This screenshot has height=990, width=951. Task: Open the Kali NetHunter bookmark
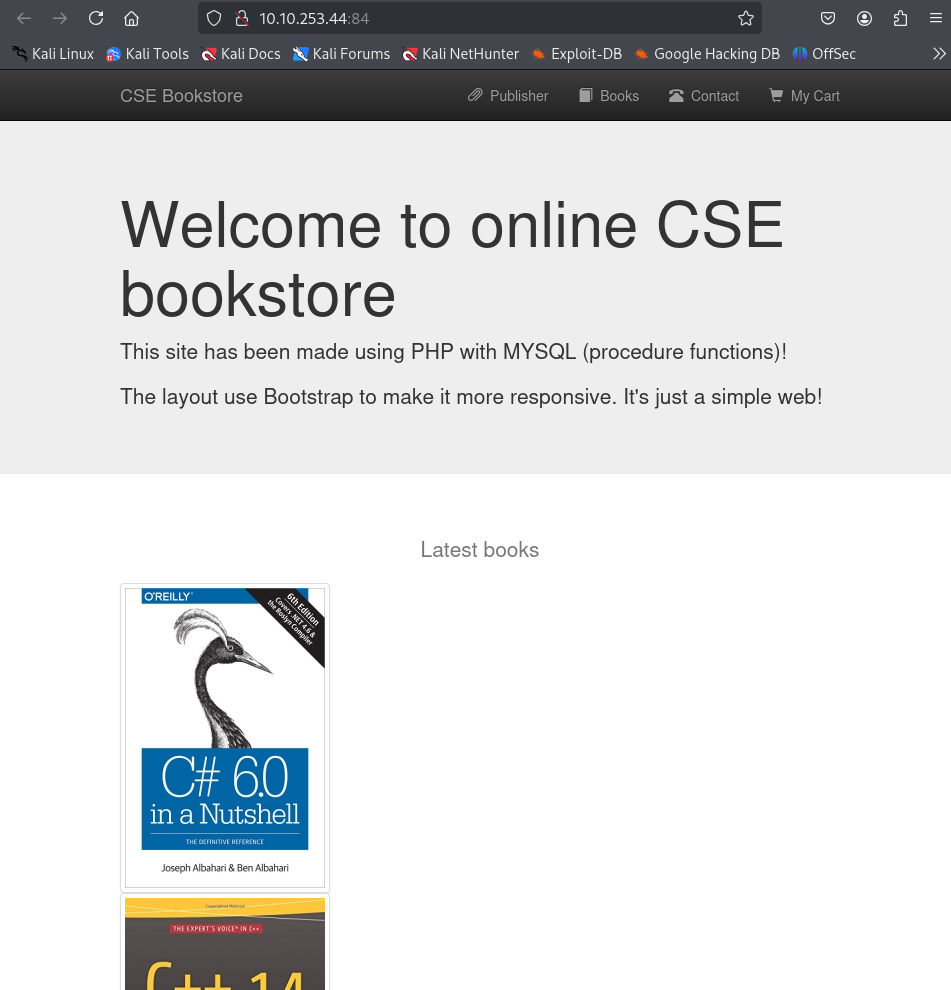click(461, 54)
